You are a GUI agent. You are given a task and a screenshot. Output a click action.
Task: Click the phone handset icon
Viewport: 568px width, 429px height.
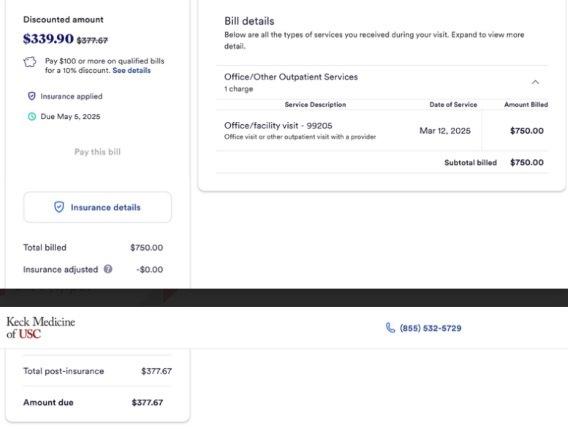click(x=390, y=328)
